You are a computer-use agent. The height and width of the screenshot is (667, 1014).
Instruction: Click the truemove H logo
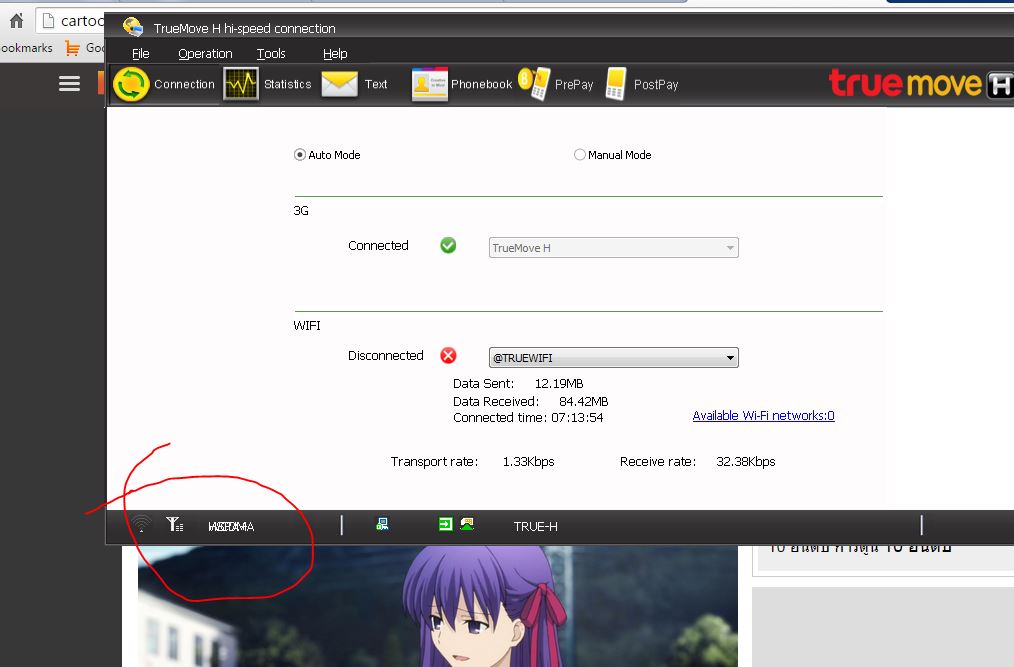coord(921,84)
